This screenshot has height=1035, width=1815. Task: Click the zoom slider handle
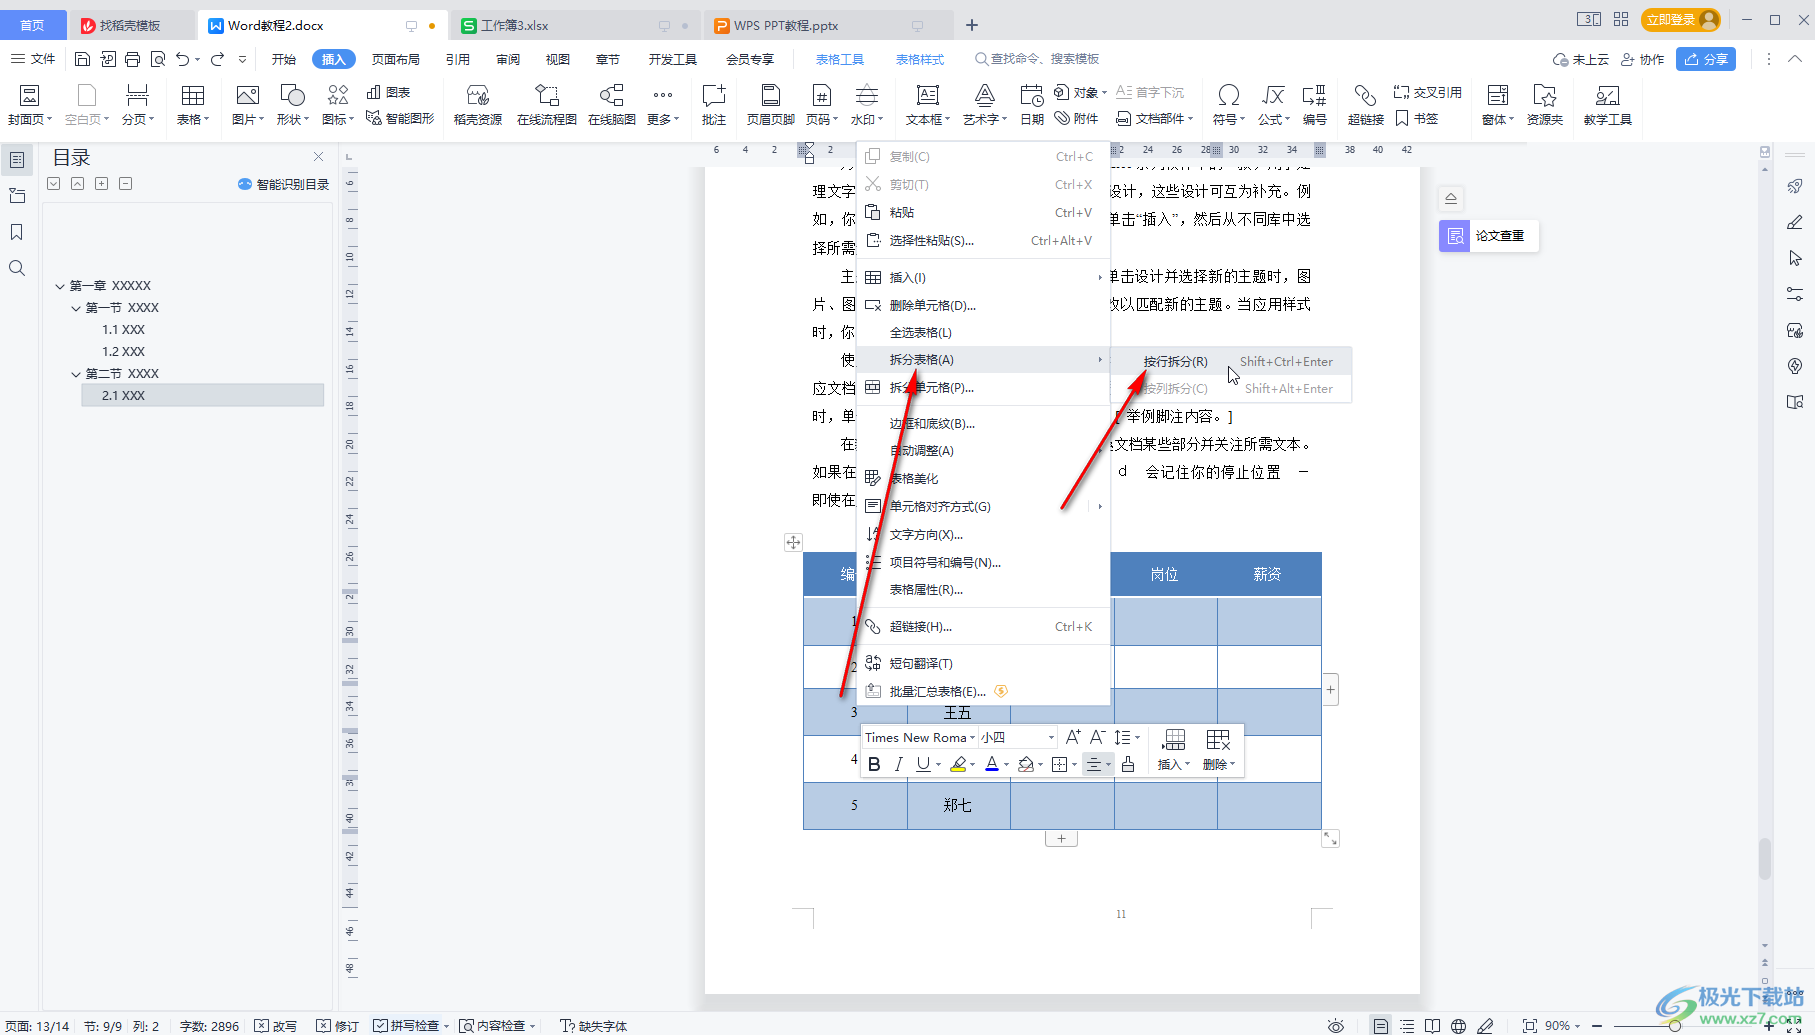pyautogui.click(x=1674, y=1026)
